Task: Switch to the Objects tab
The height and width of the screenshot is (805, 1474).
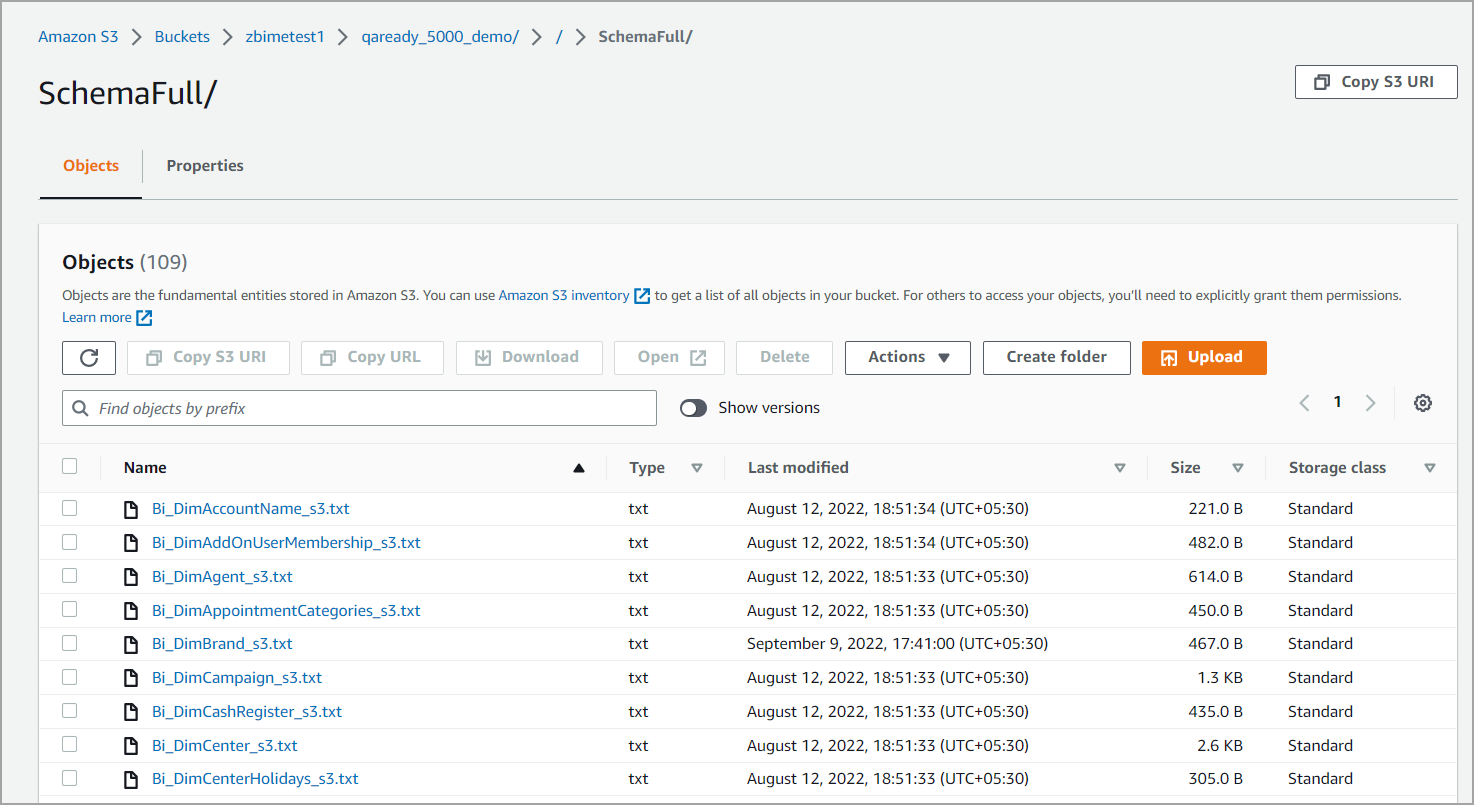Action: [x=91, y=166]
